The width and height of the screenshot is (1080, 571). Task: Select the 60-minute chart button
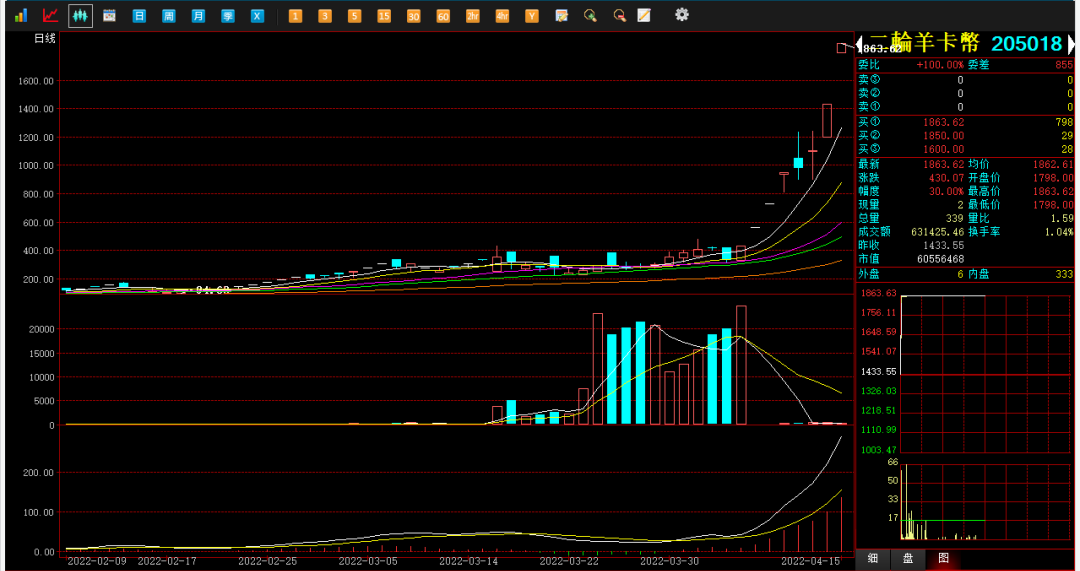443,16
